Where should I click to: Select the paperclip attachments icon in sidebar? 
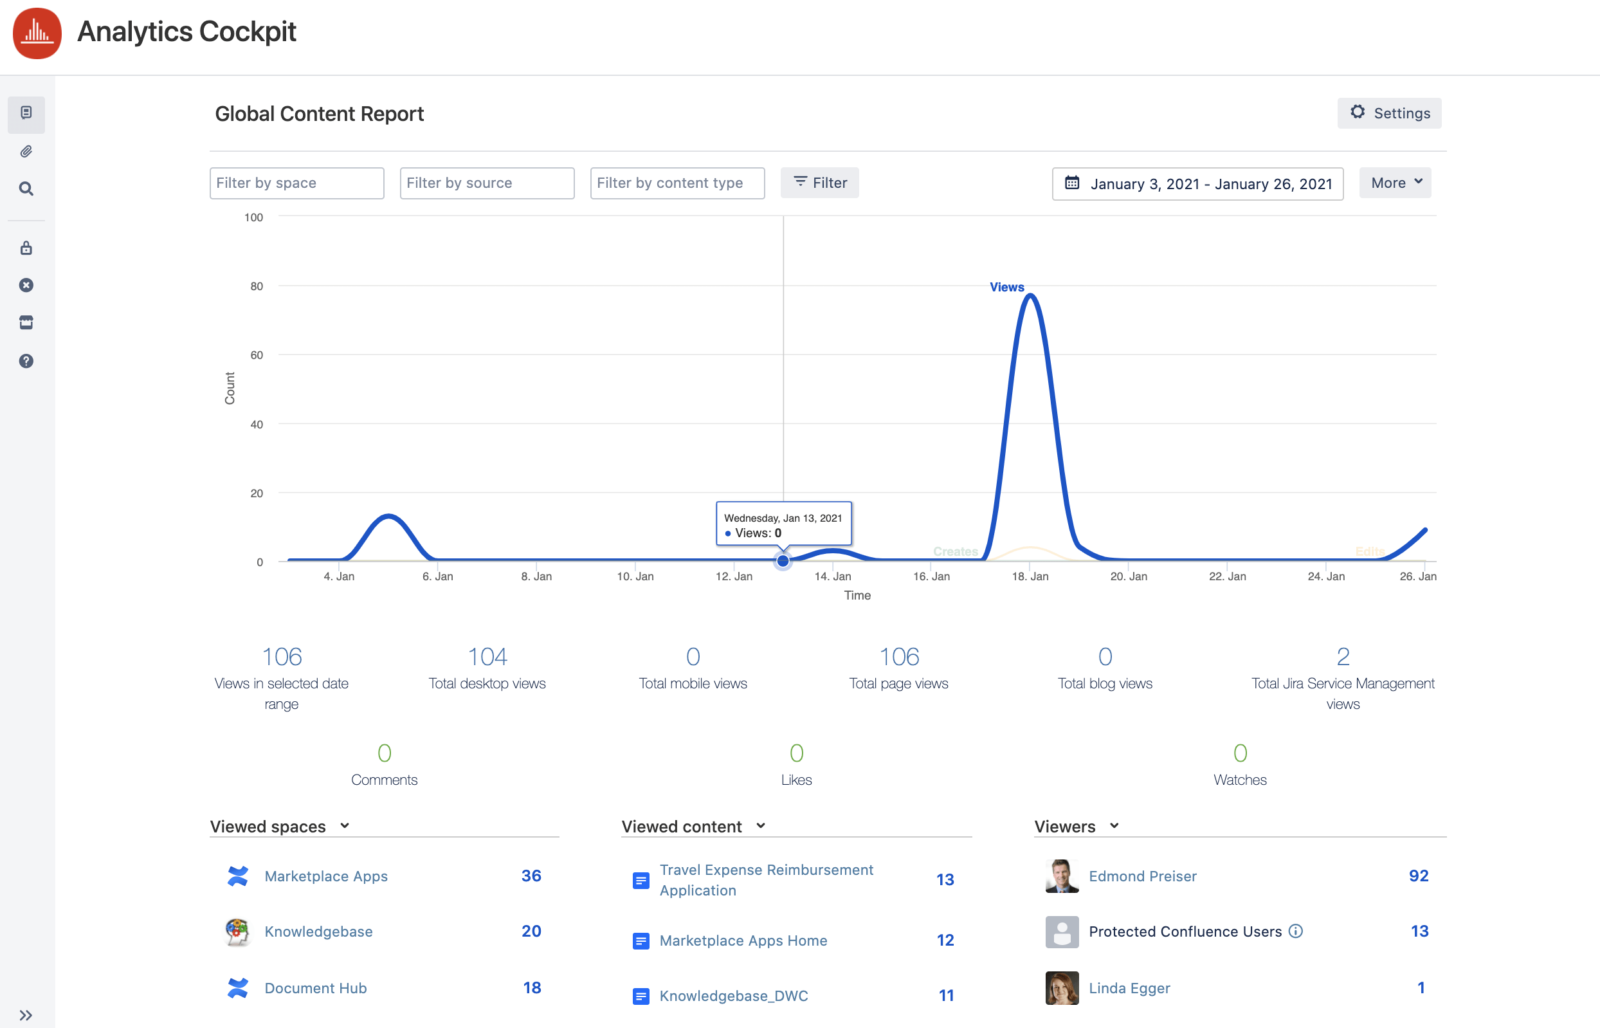(x=26, y=151)
